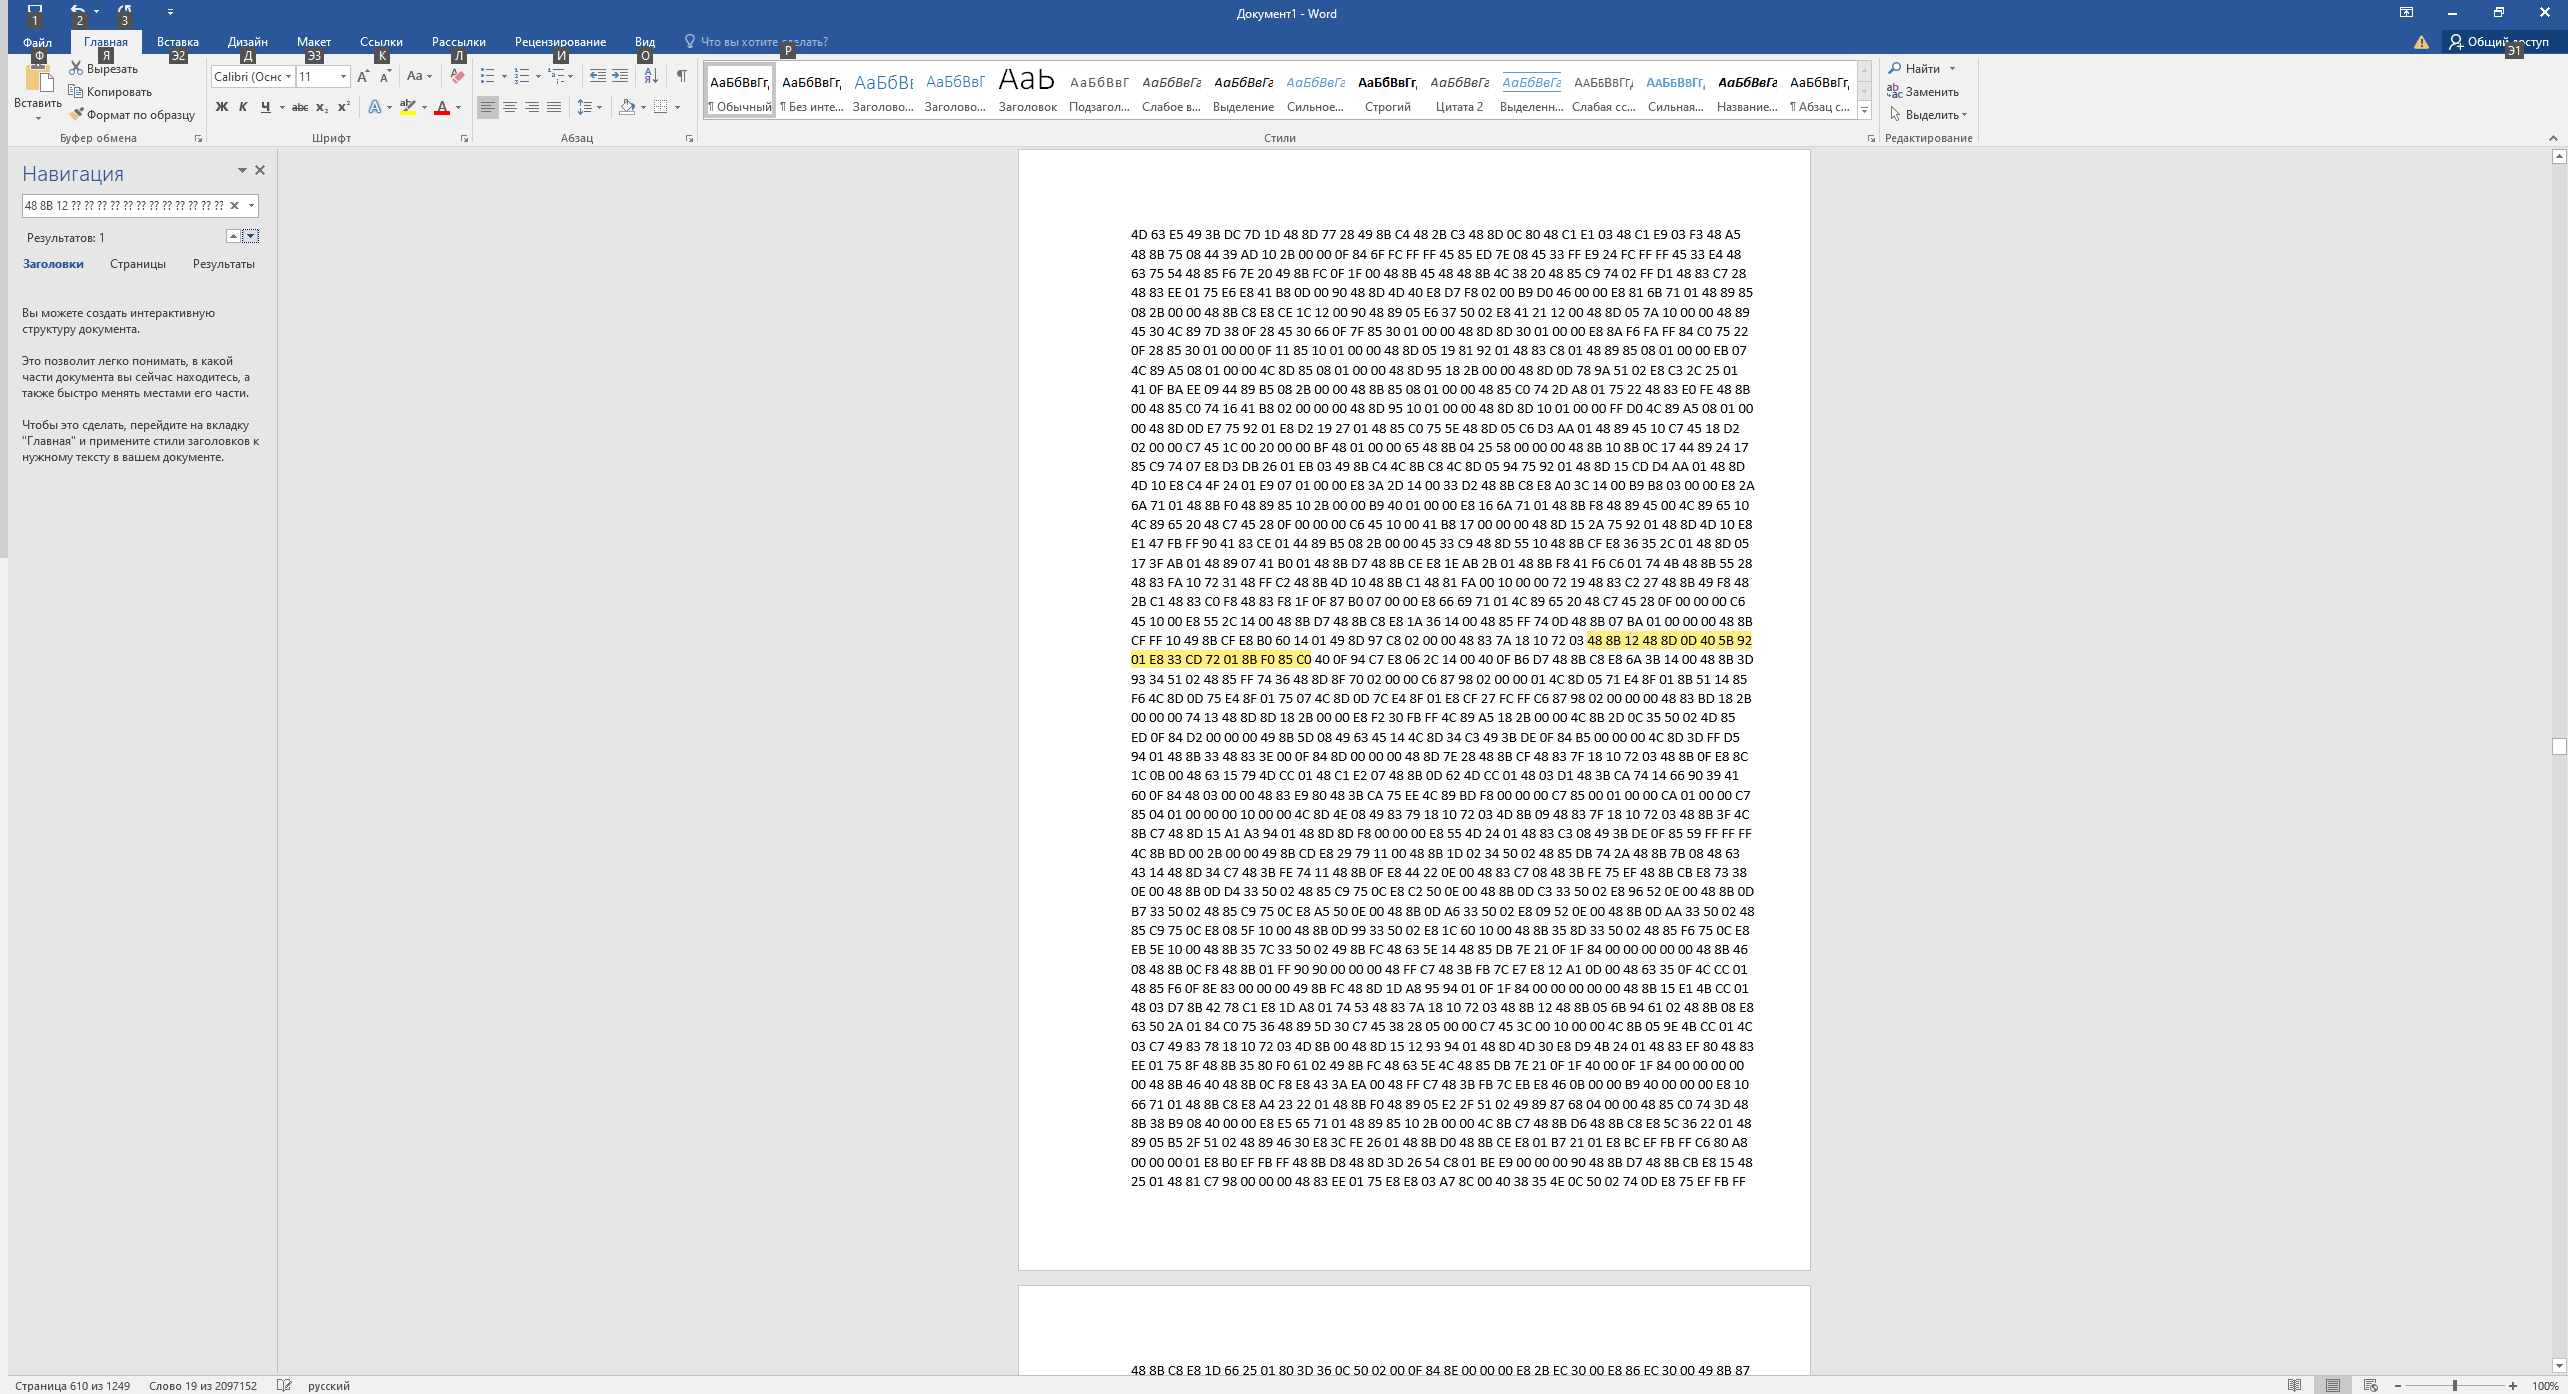Switch to the Вставка ribbon tab

point(177,41)
